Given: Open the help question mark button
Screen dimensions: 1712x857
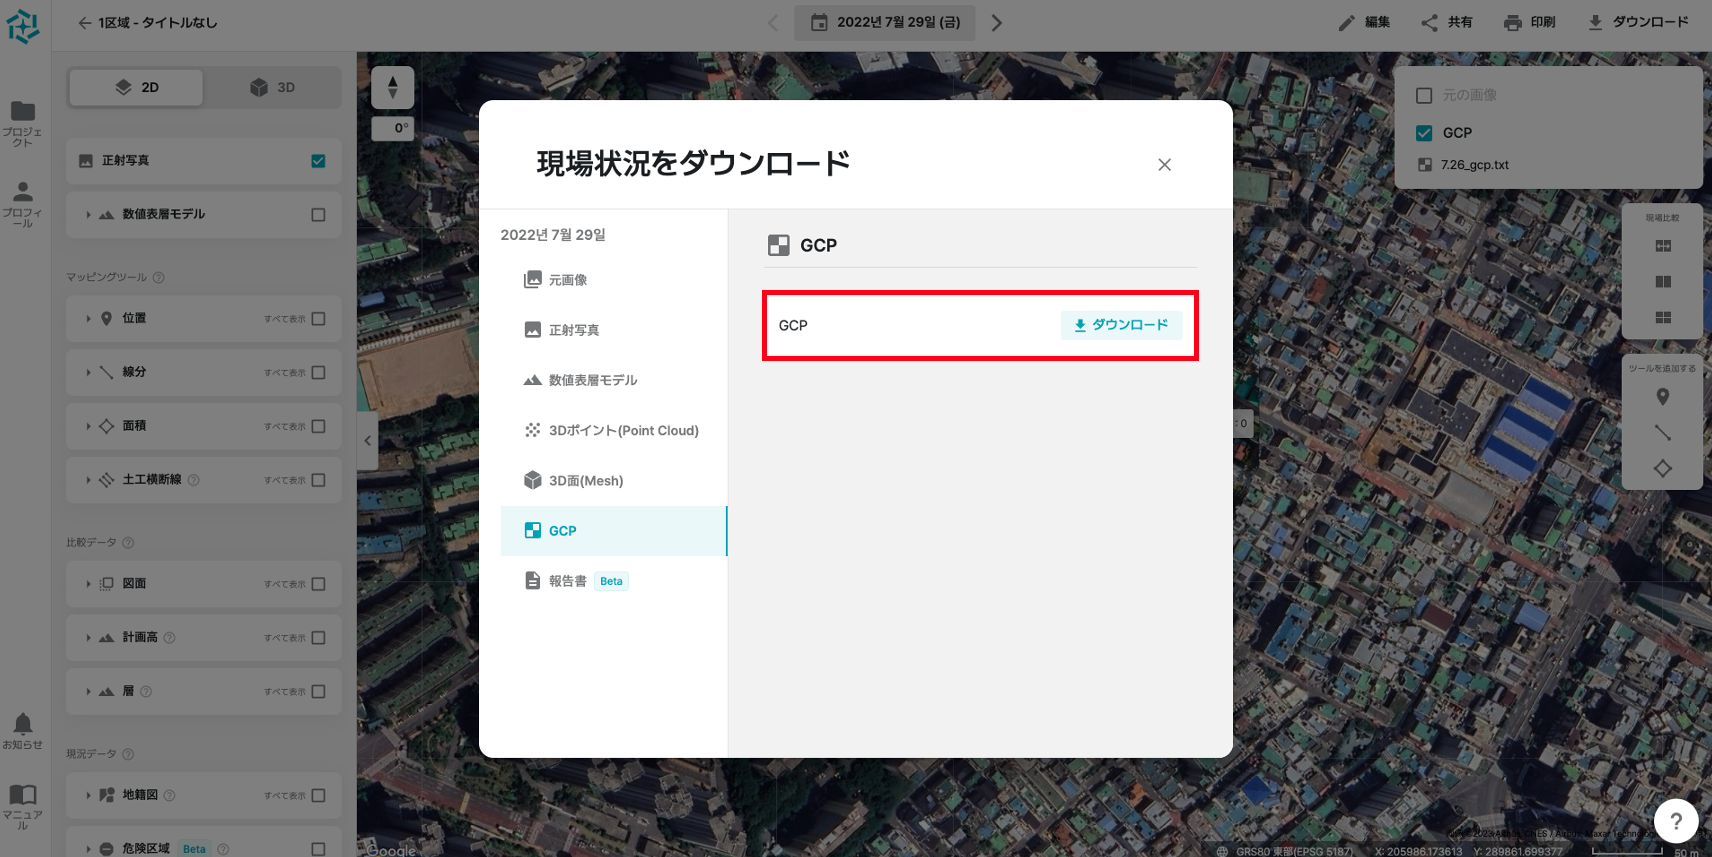Looking at the screenshot, I should 1676,821.
